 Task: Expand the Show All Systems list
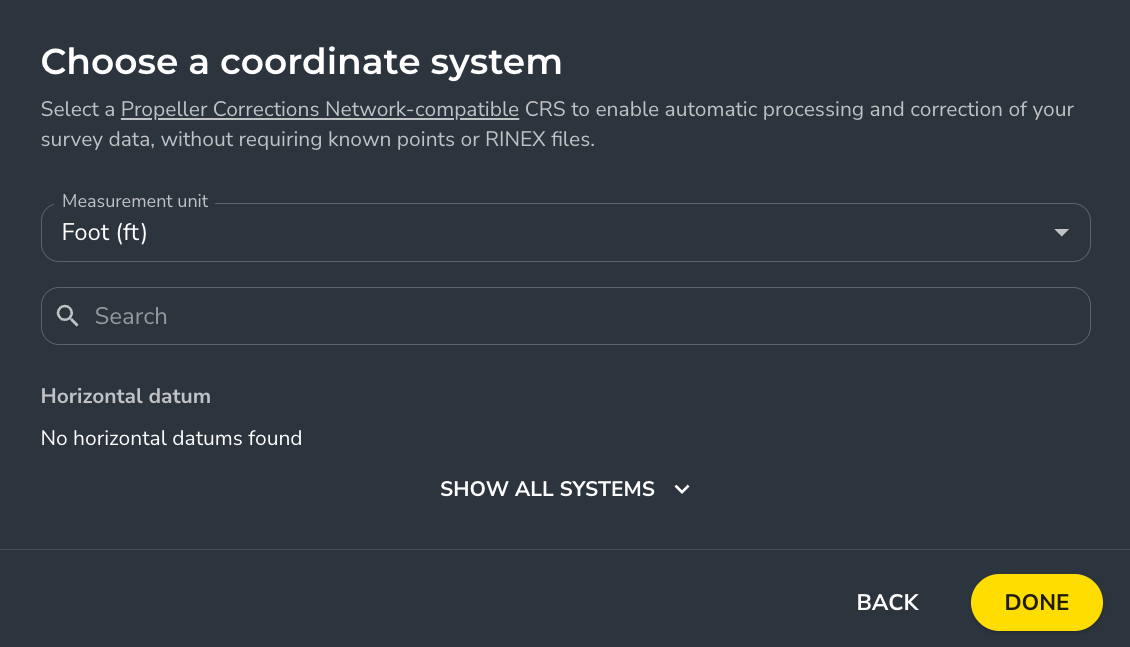tap(565, 489)
